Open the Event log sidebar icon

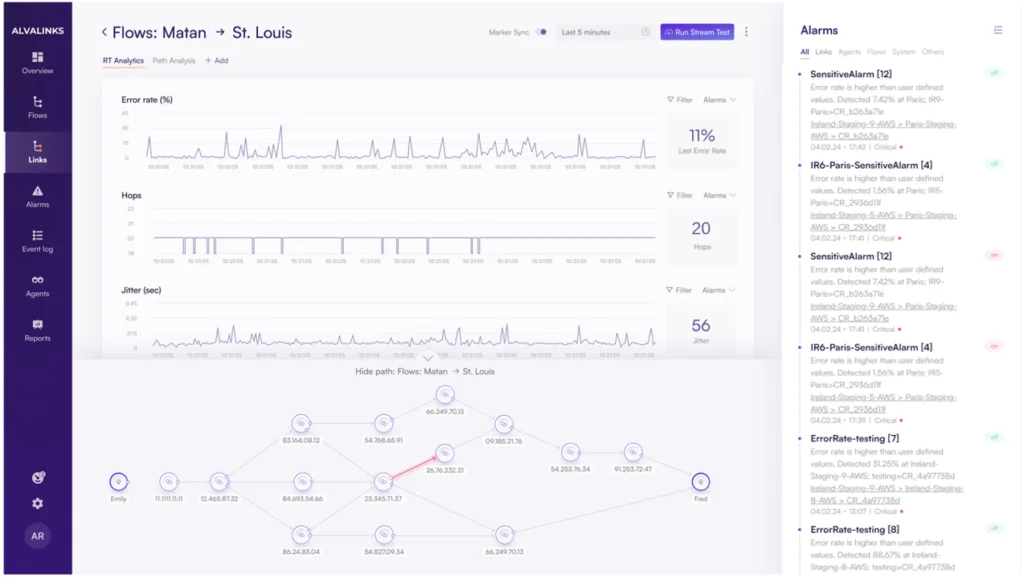tap(37, 241)
